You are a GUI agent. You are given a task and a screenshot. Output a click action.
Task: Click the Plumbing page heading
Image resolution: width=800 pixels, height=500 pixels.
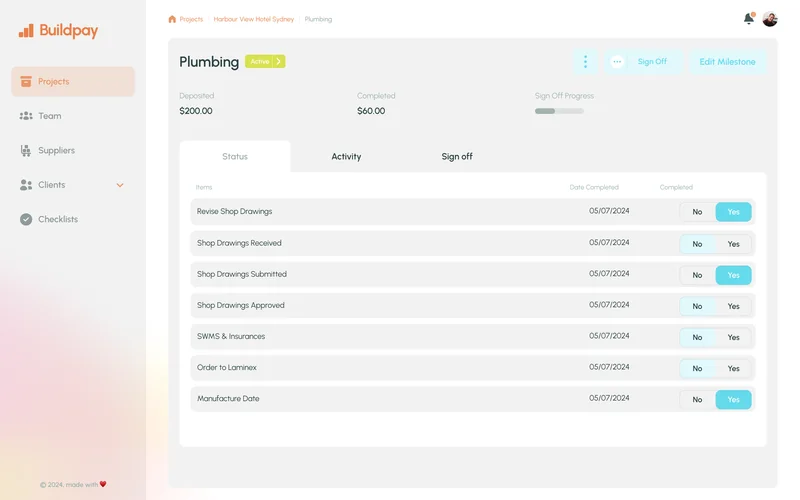pos(209,62)
